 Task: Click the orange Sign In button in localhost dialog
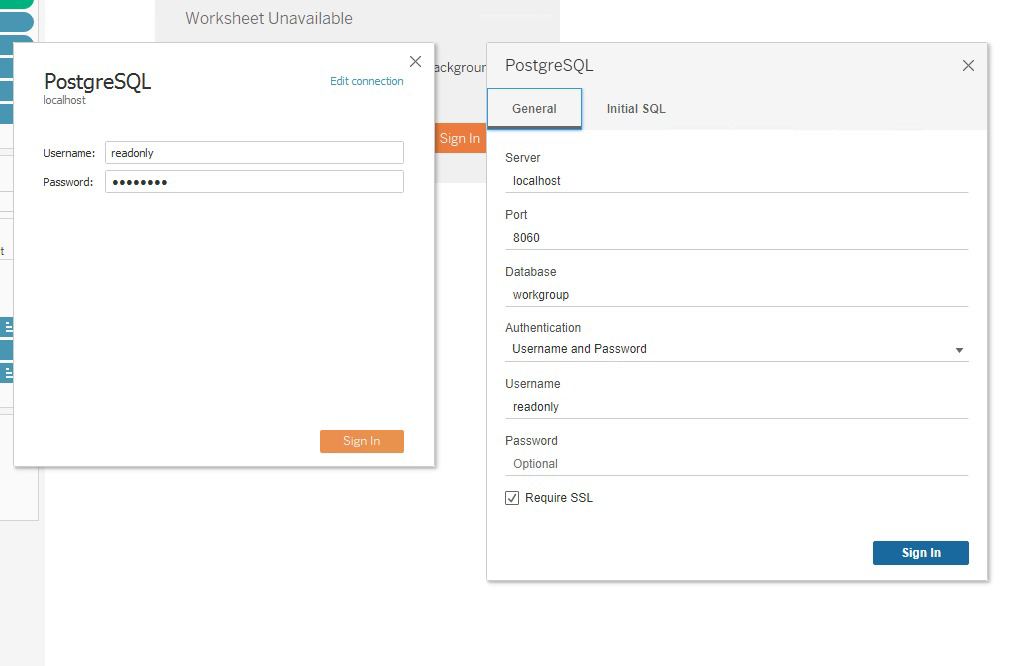coord(361,441)
